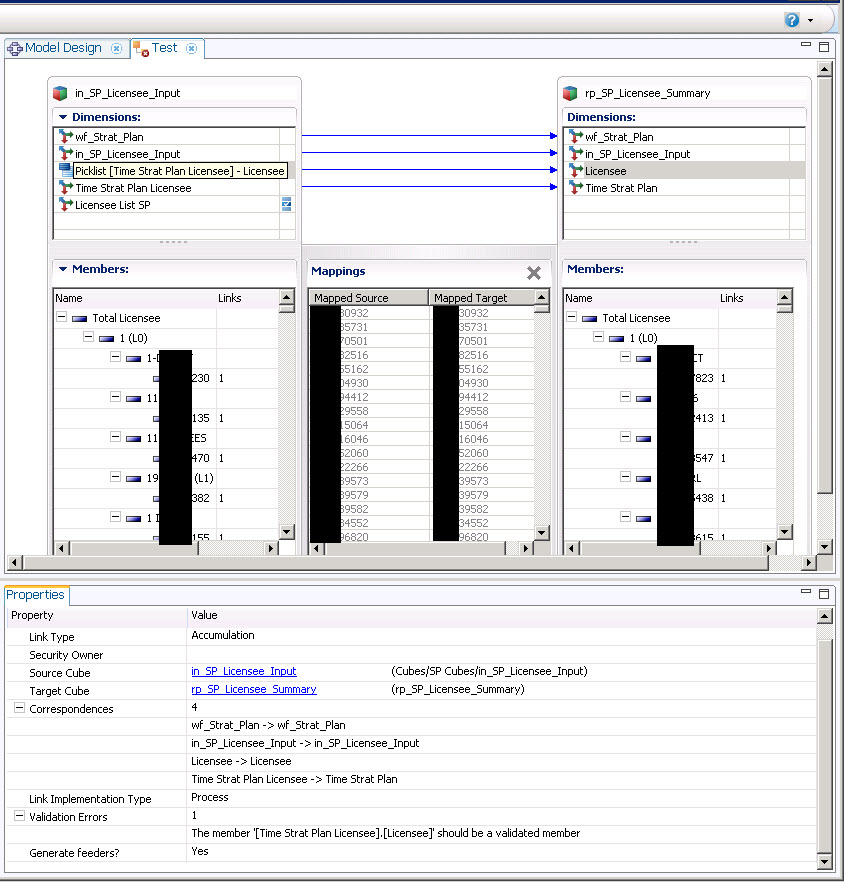Collapse the Correspondences property group

[18, 709]
